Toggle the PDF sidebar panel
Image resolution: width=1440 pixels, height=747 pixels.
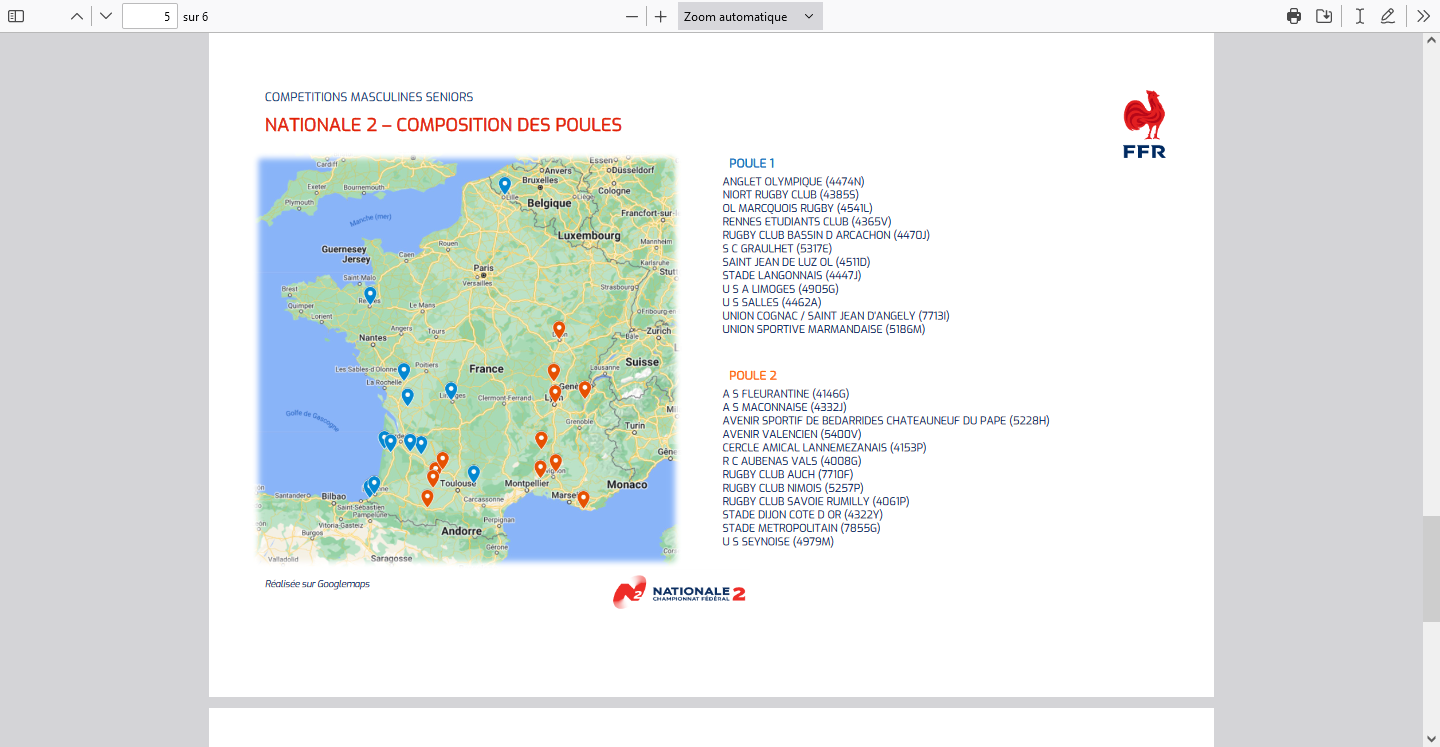[x=16, y=16]
